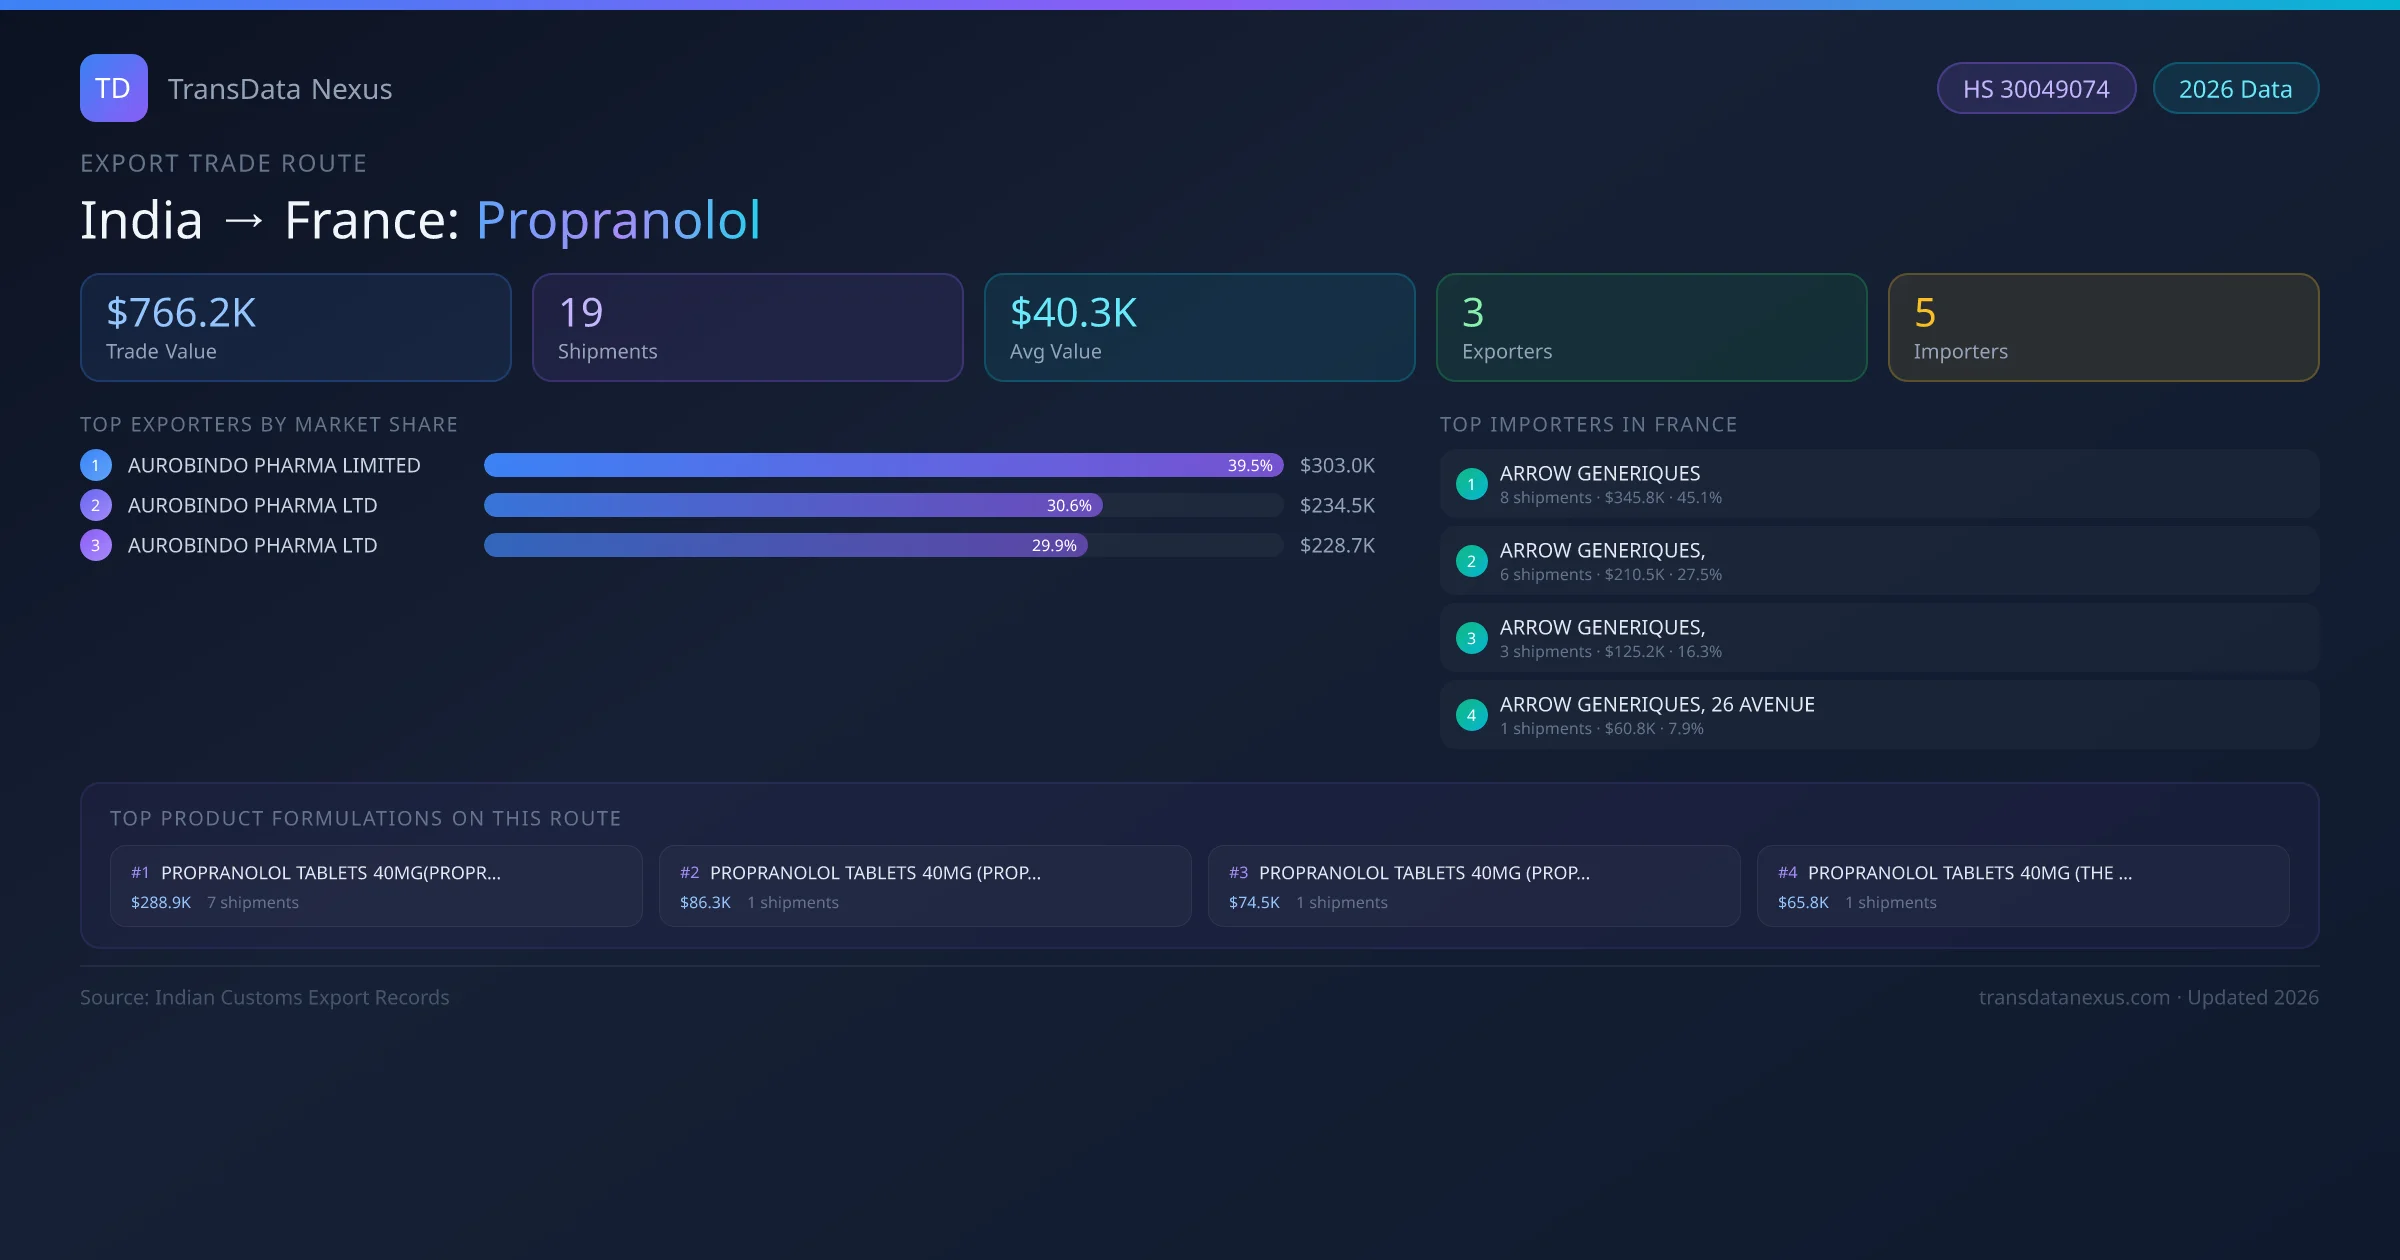Viewport: 2400px width, 1260px height.
Task: Open the $40.3K Avg Value card
Action: coord(1199,328)
